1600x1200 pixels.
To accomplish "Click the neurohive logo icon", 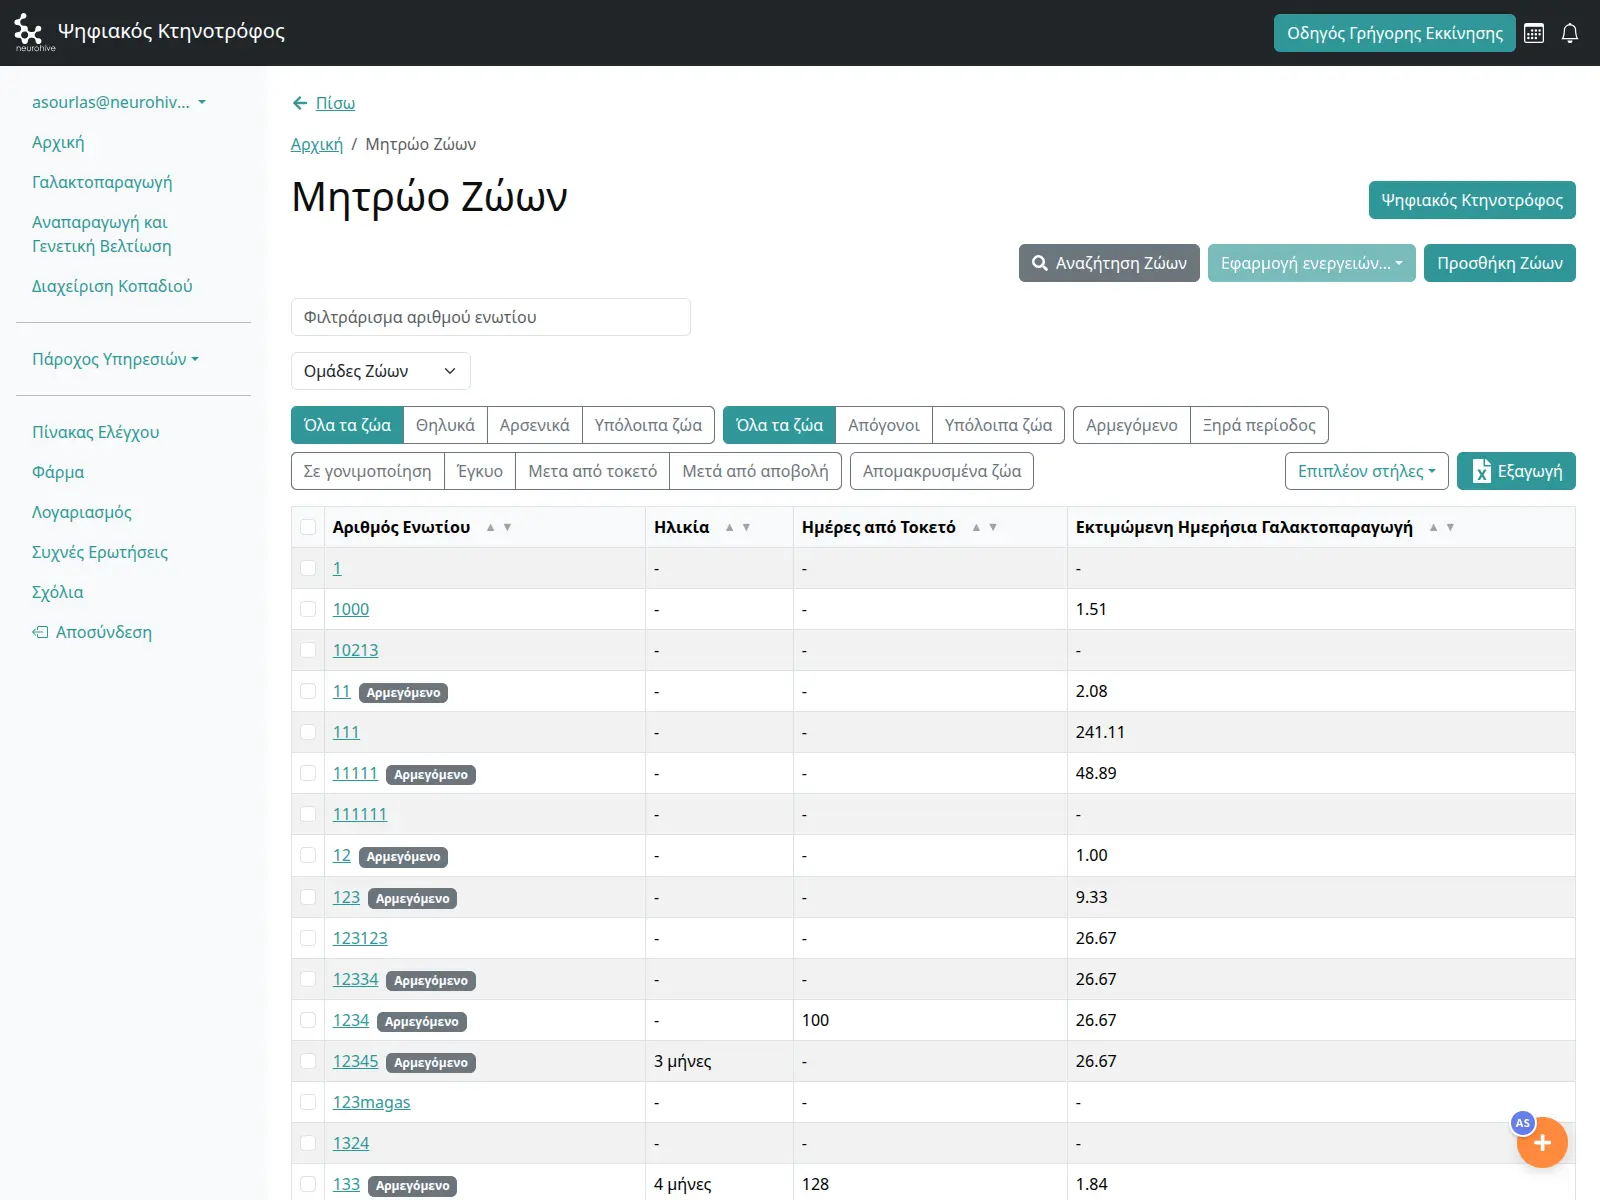I will tap(29, 32).
